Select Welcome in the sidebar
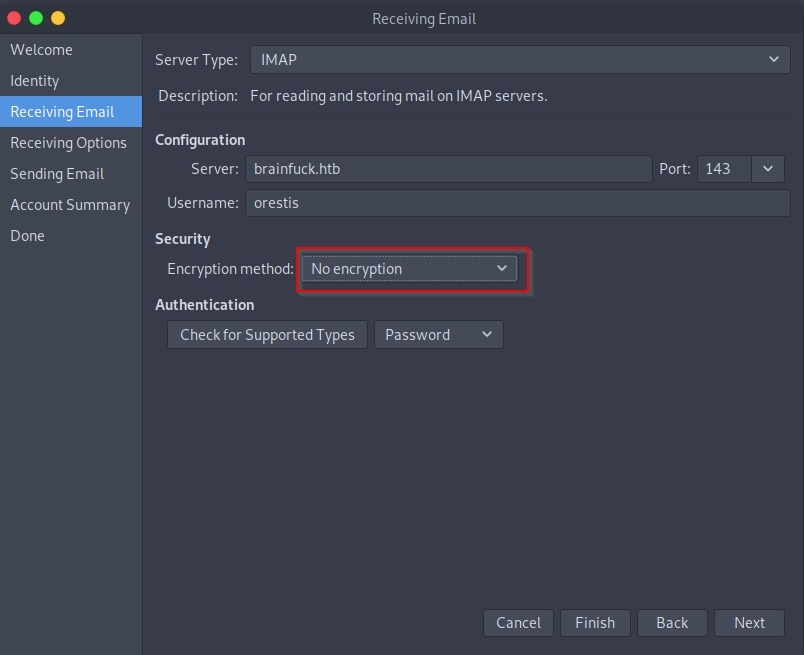 click(x=41, y=50)
